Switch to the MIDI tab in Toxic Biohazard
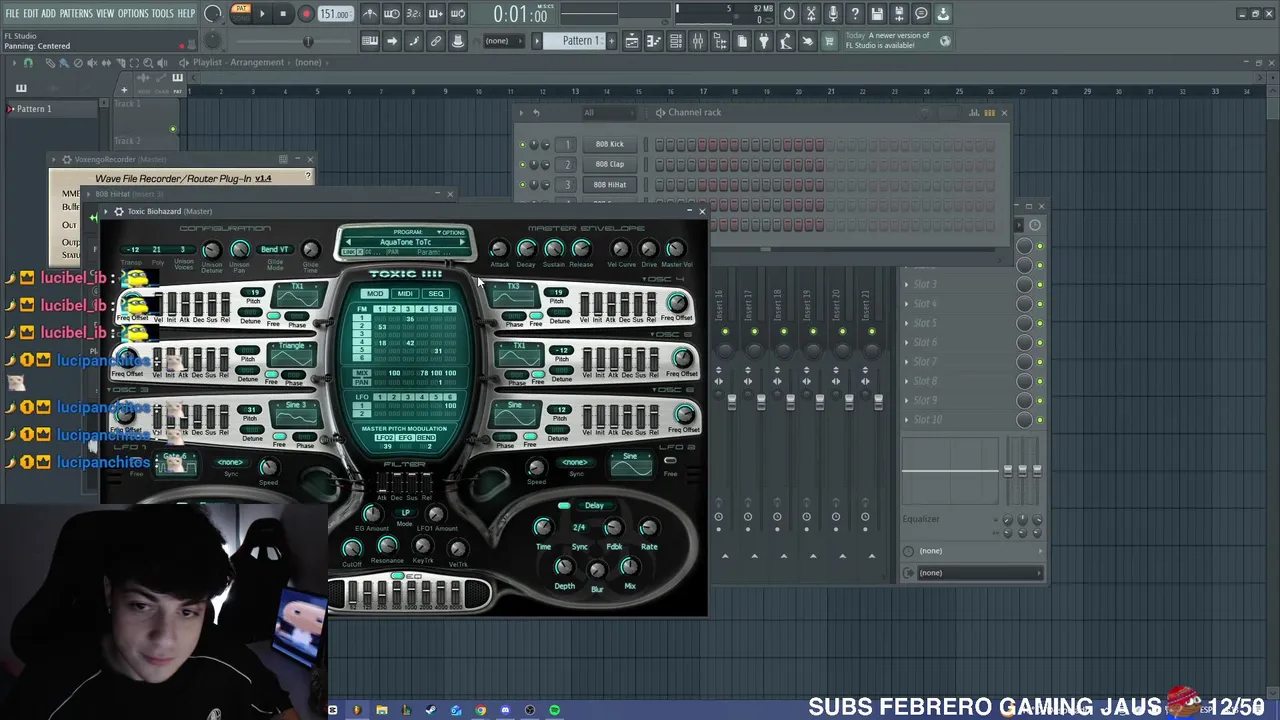The image size is (1280, 720). click(x=405, y=294)
